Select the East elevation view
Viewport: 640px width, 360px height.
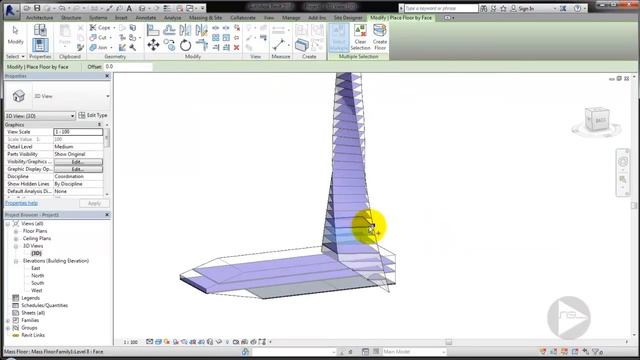point(36,268)
